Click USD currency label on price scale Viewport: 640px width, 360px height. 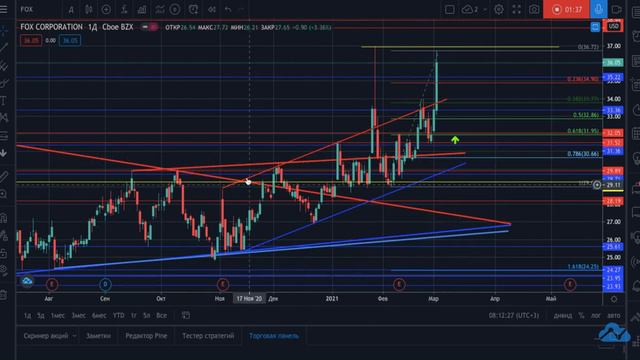pyautogui.click(x=614, y=27)
